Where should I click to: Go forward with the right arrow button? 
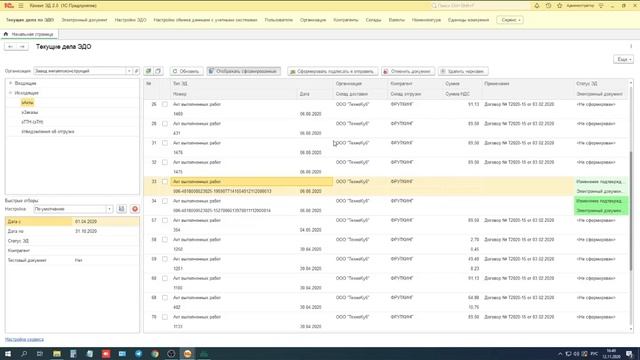coord(22,47)
